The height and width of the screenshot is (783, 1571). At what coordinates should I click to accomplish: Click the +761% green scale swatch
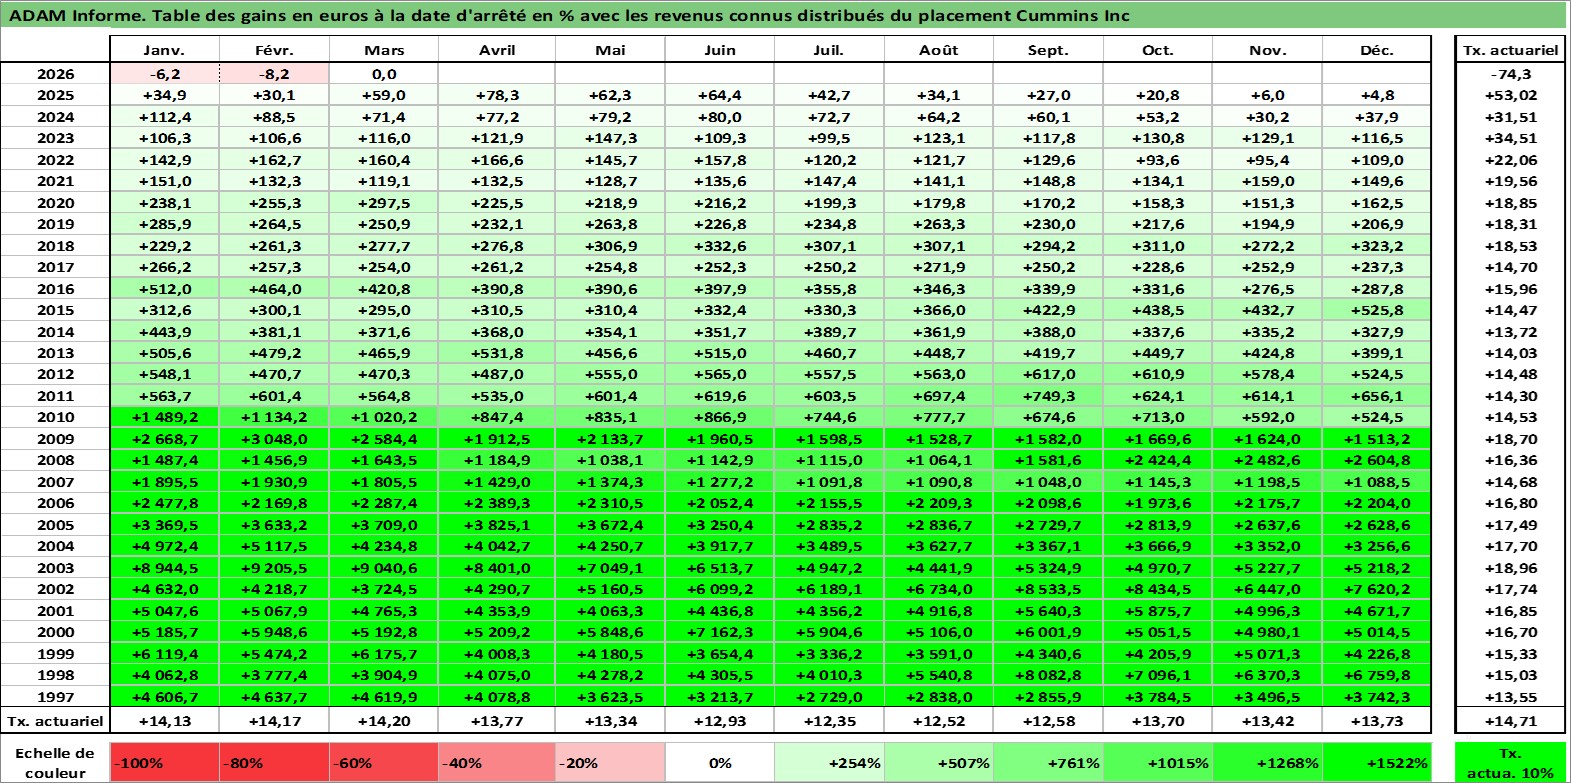point(1048,762)
